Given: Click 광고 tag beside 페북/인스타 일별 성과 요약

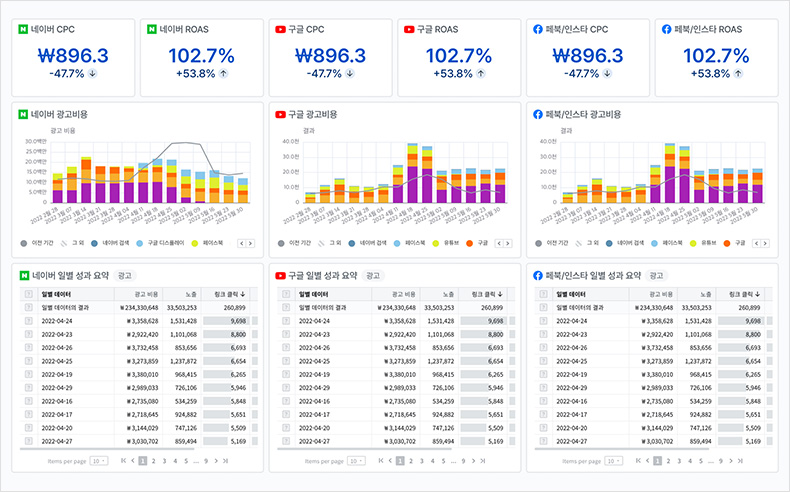Looking at the screenshot, I should pyautogui.click(x=656, y=275).
